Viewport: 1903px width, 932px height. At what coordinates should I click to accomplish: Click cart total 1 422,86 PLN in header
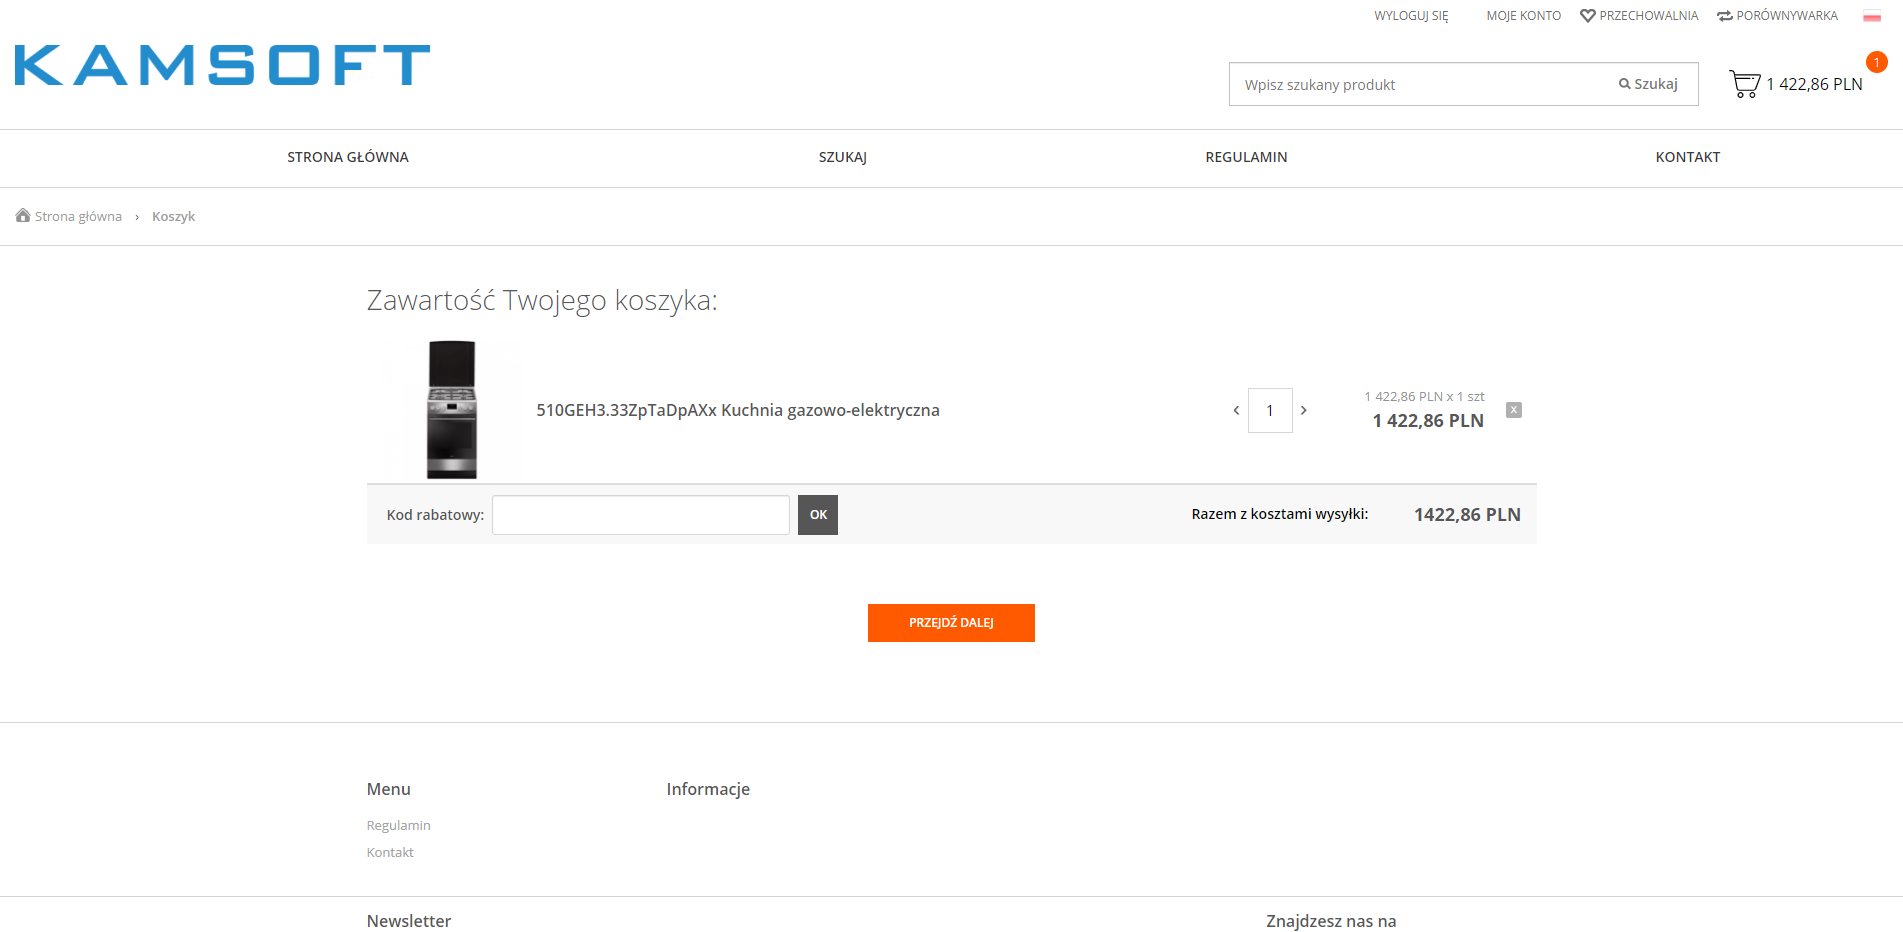click(x=1814, y=84)
